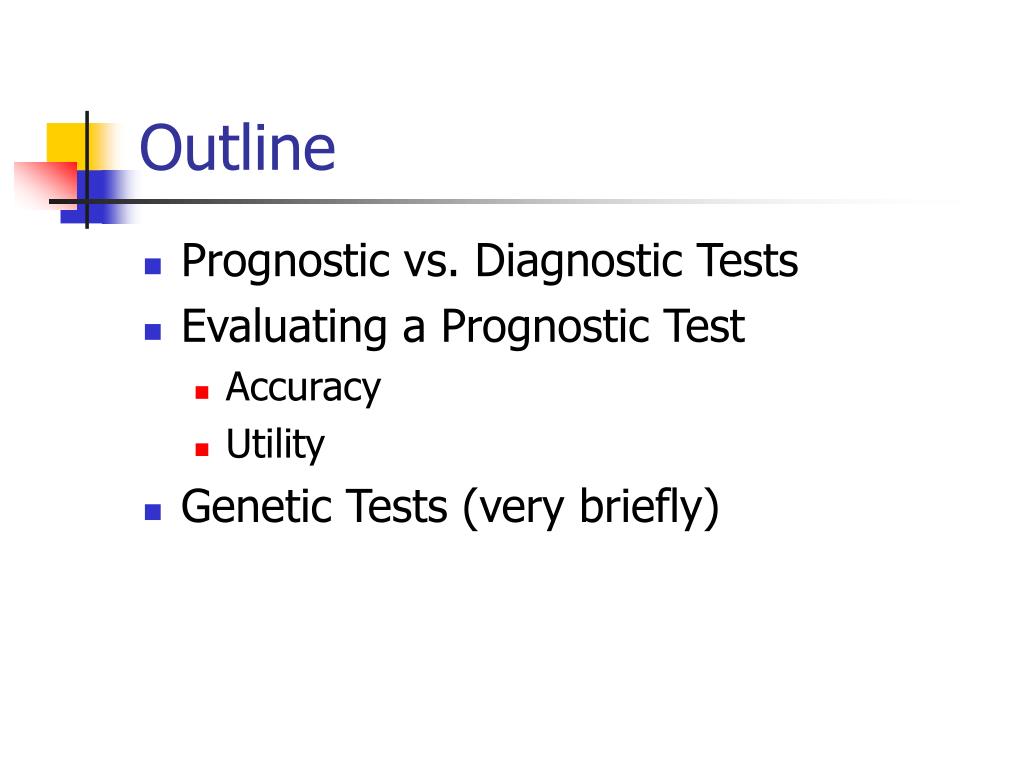The width and height of the screenshot is (1024, 768).
Task: Click the yellow square in title decoration
Action: tap(65, 144)
